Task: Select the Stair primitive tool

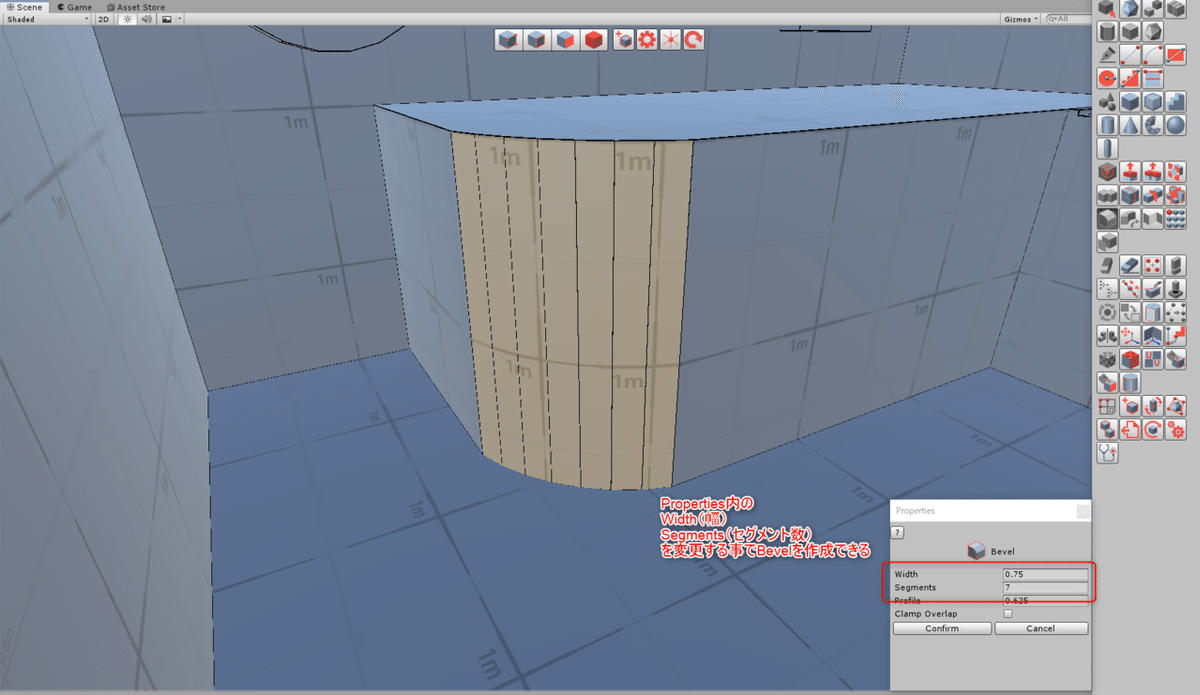Action: pyautogui.click(x=1175, y=101)
